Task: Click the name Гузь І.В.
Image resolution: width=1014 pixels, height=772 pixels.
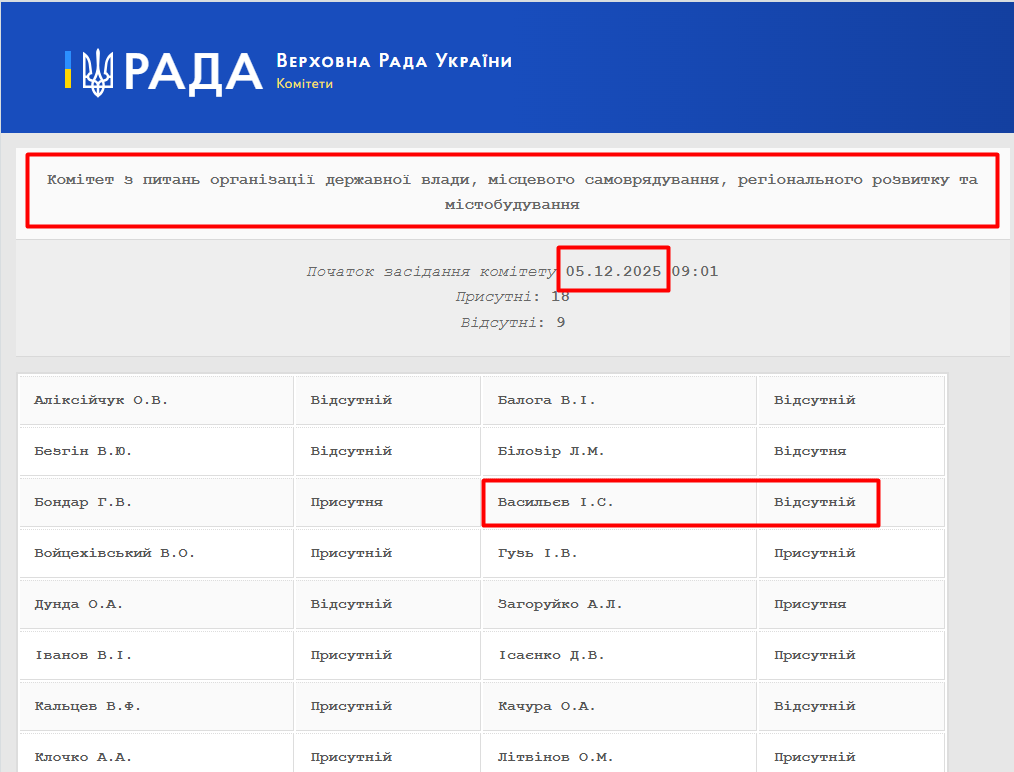Action: [x=537, y=553]
